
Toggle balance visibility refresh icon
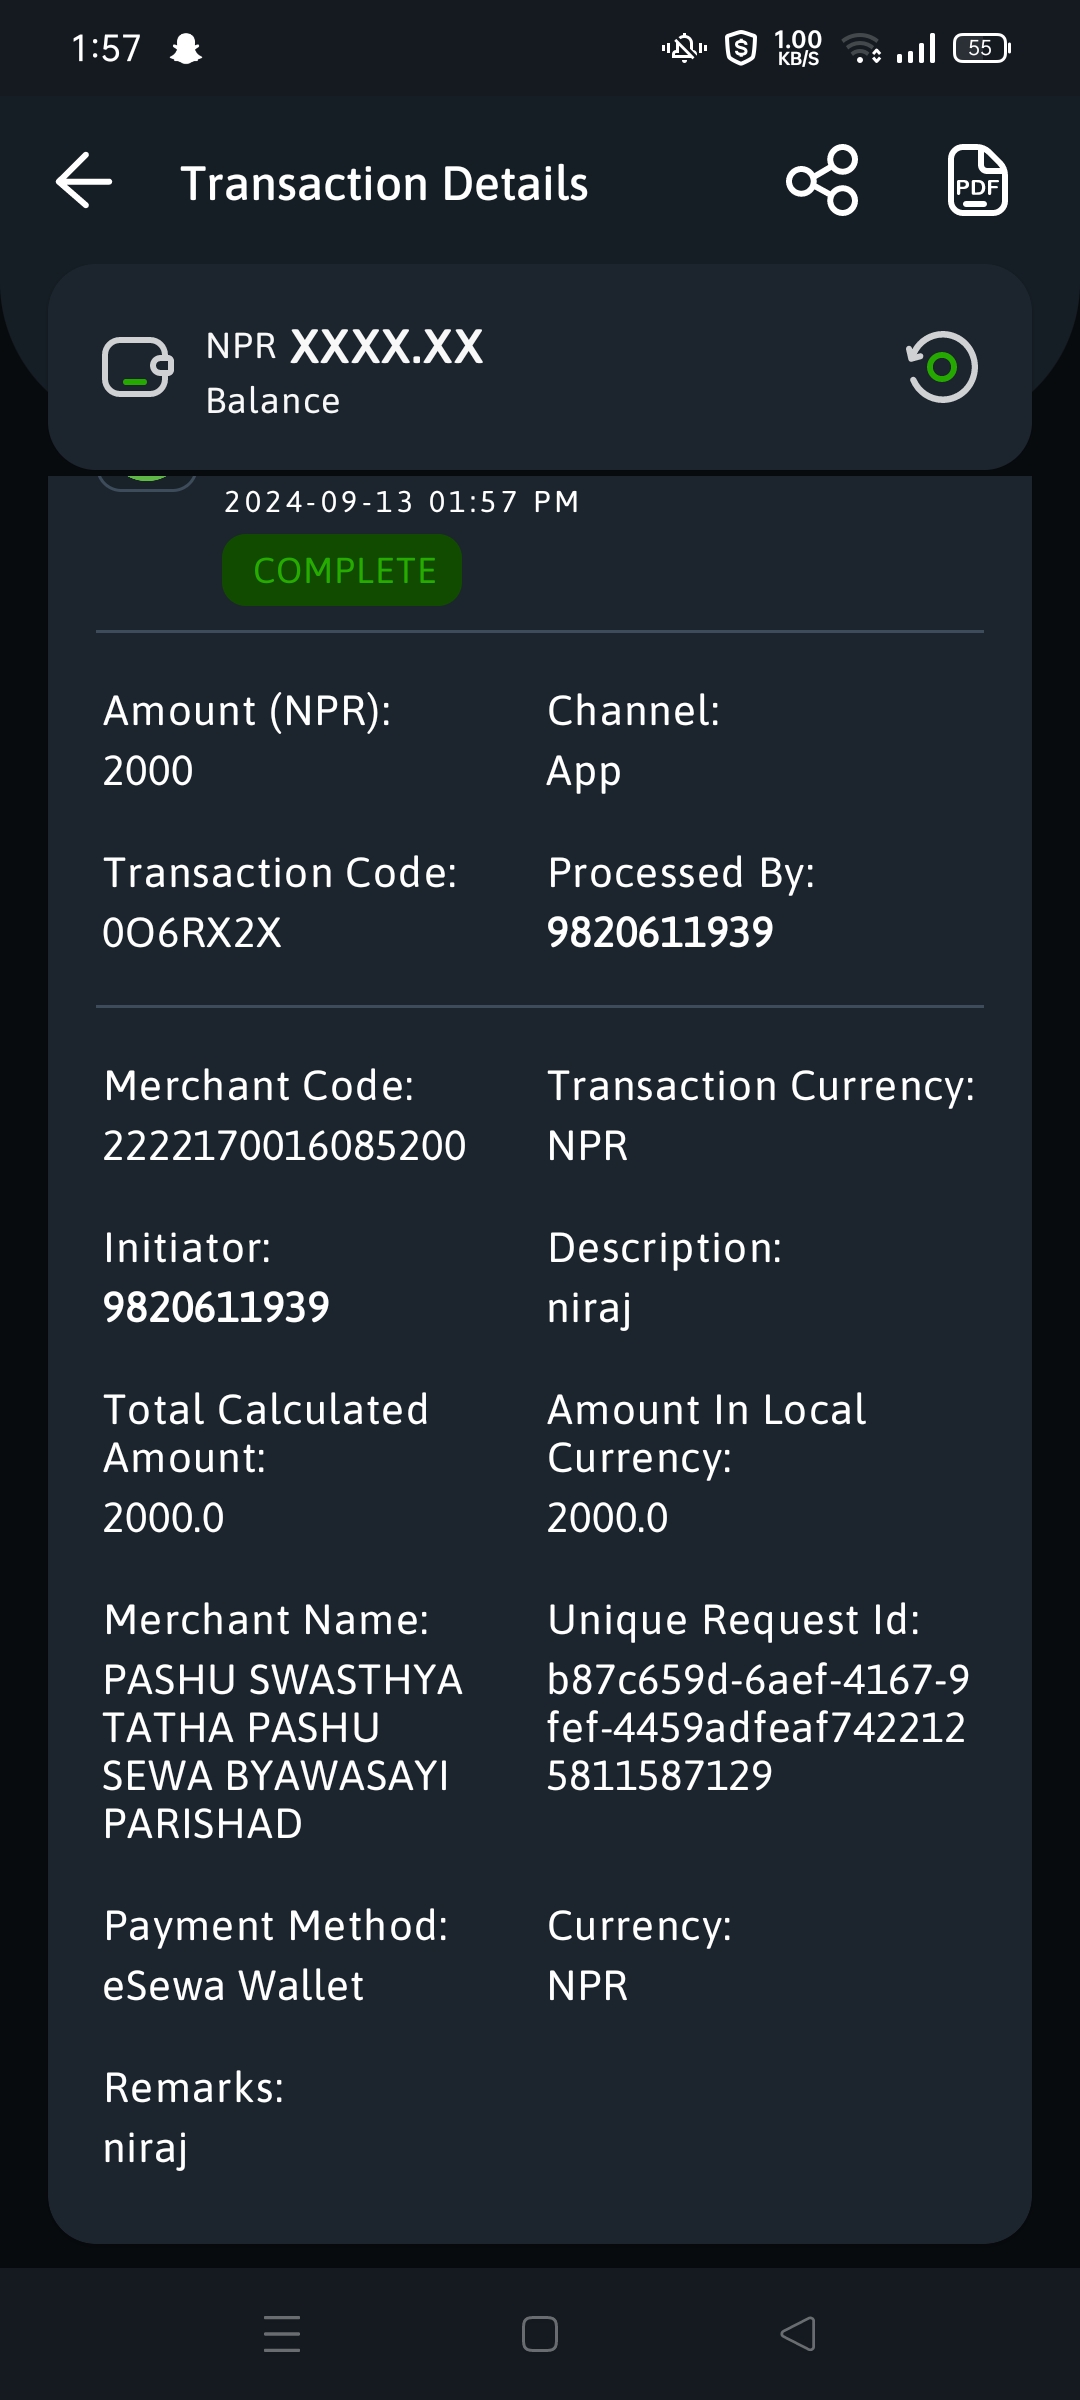tap(941, 367)
